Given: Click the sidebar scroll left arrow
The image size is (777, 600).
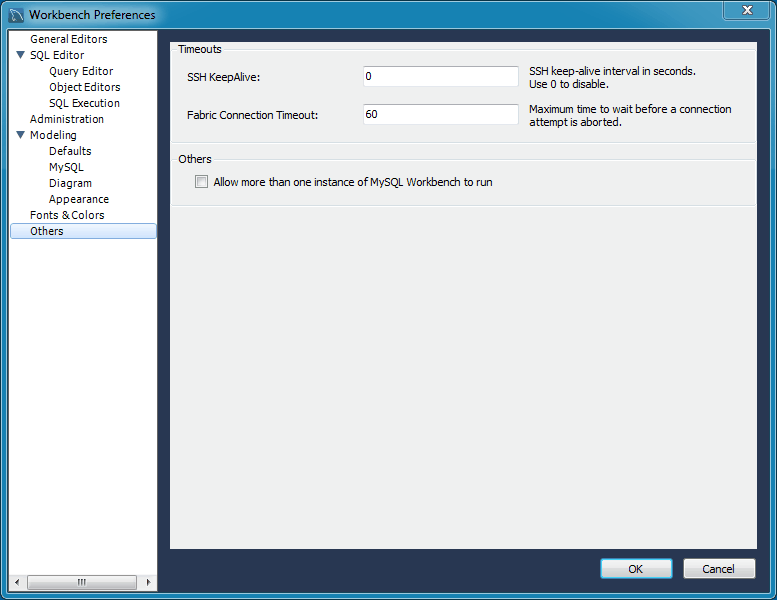Looking at the screenshot, I should click(17, 582).
